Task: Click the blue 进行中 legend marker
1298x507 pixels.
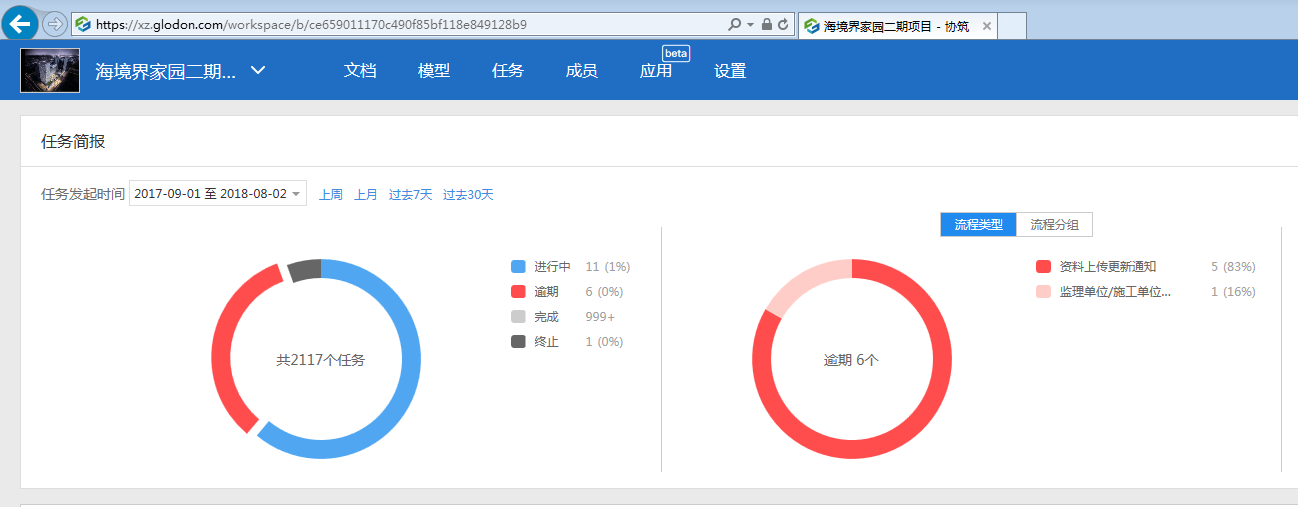Action: tap(518, 267)
